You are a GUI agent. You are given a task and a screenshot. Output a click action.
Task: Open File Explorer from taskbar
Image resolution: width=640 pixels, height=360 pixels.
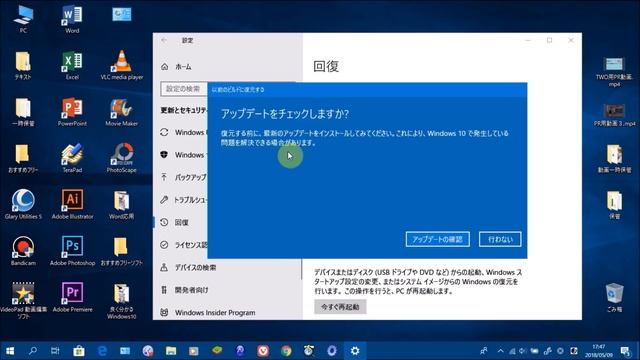pyautogui.click(x=171, y=351)
